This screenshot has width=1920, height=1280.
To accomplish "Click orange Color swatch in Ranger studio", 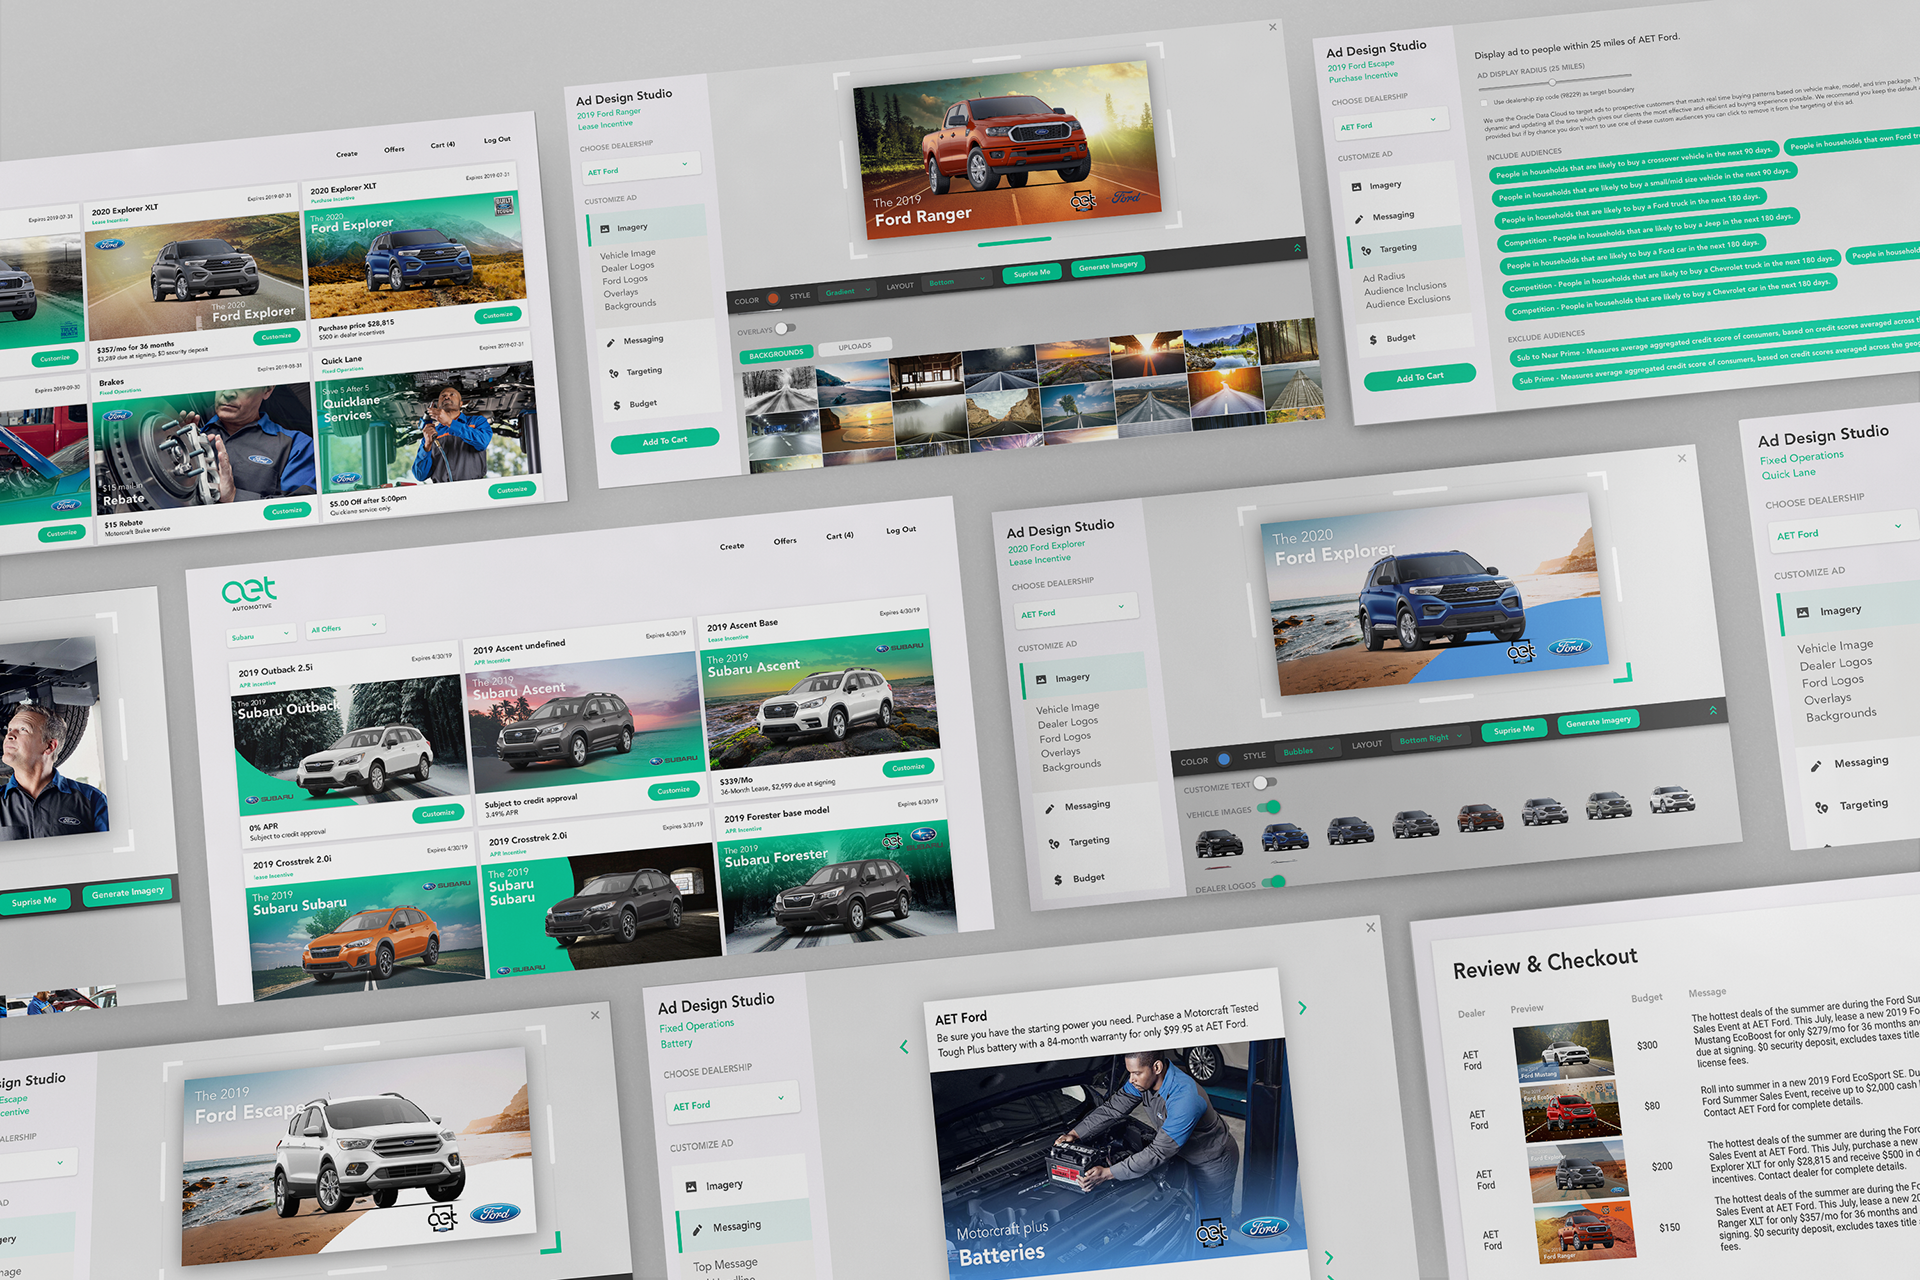I will point(773,298).
